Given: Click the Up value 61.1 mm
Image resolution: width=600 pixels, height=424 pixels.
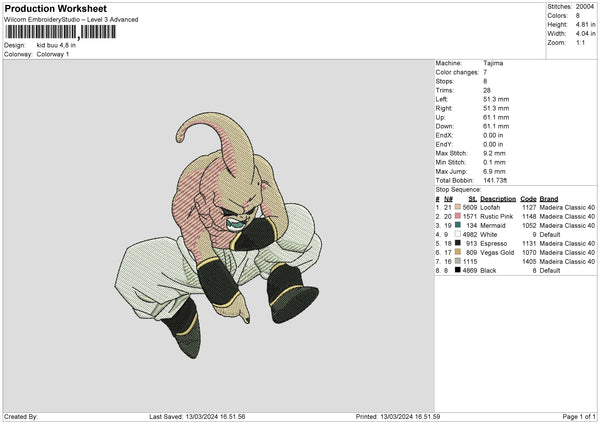Looking at the screenshot, I should click(x=496, y=117).
